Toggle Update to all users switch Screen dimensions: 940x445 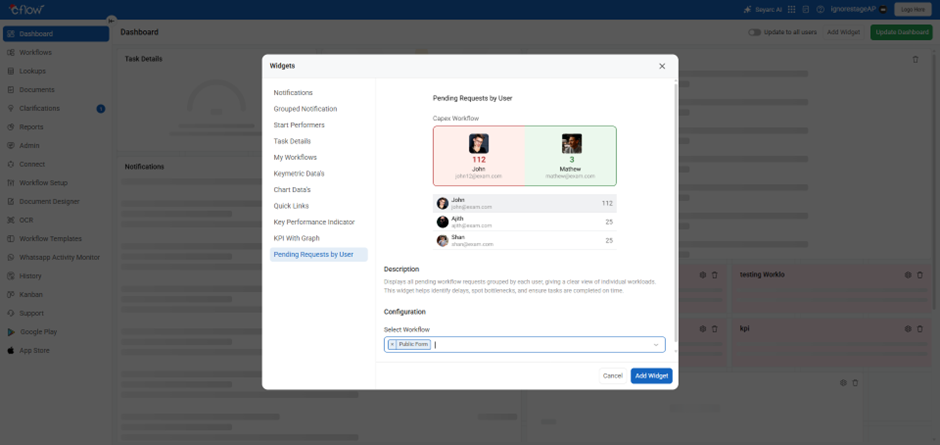(x=754, y=32)
